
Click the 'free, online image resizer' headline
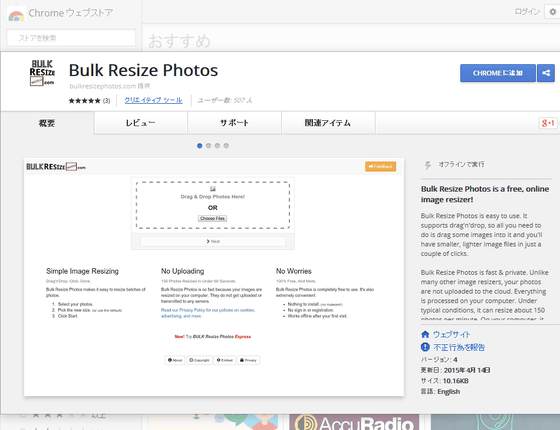point(485,194)
